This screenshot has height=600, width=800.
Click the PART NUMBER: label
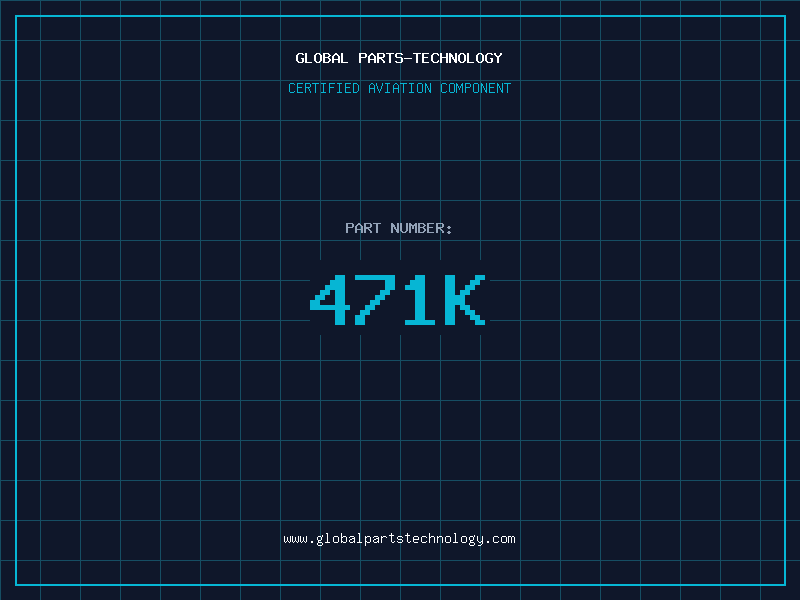398,228
